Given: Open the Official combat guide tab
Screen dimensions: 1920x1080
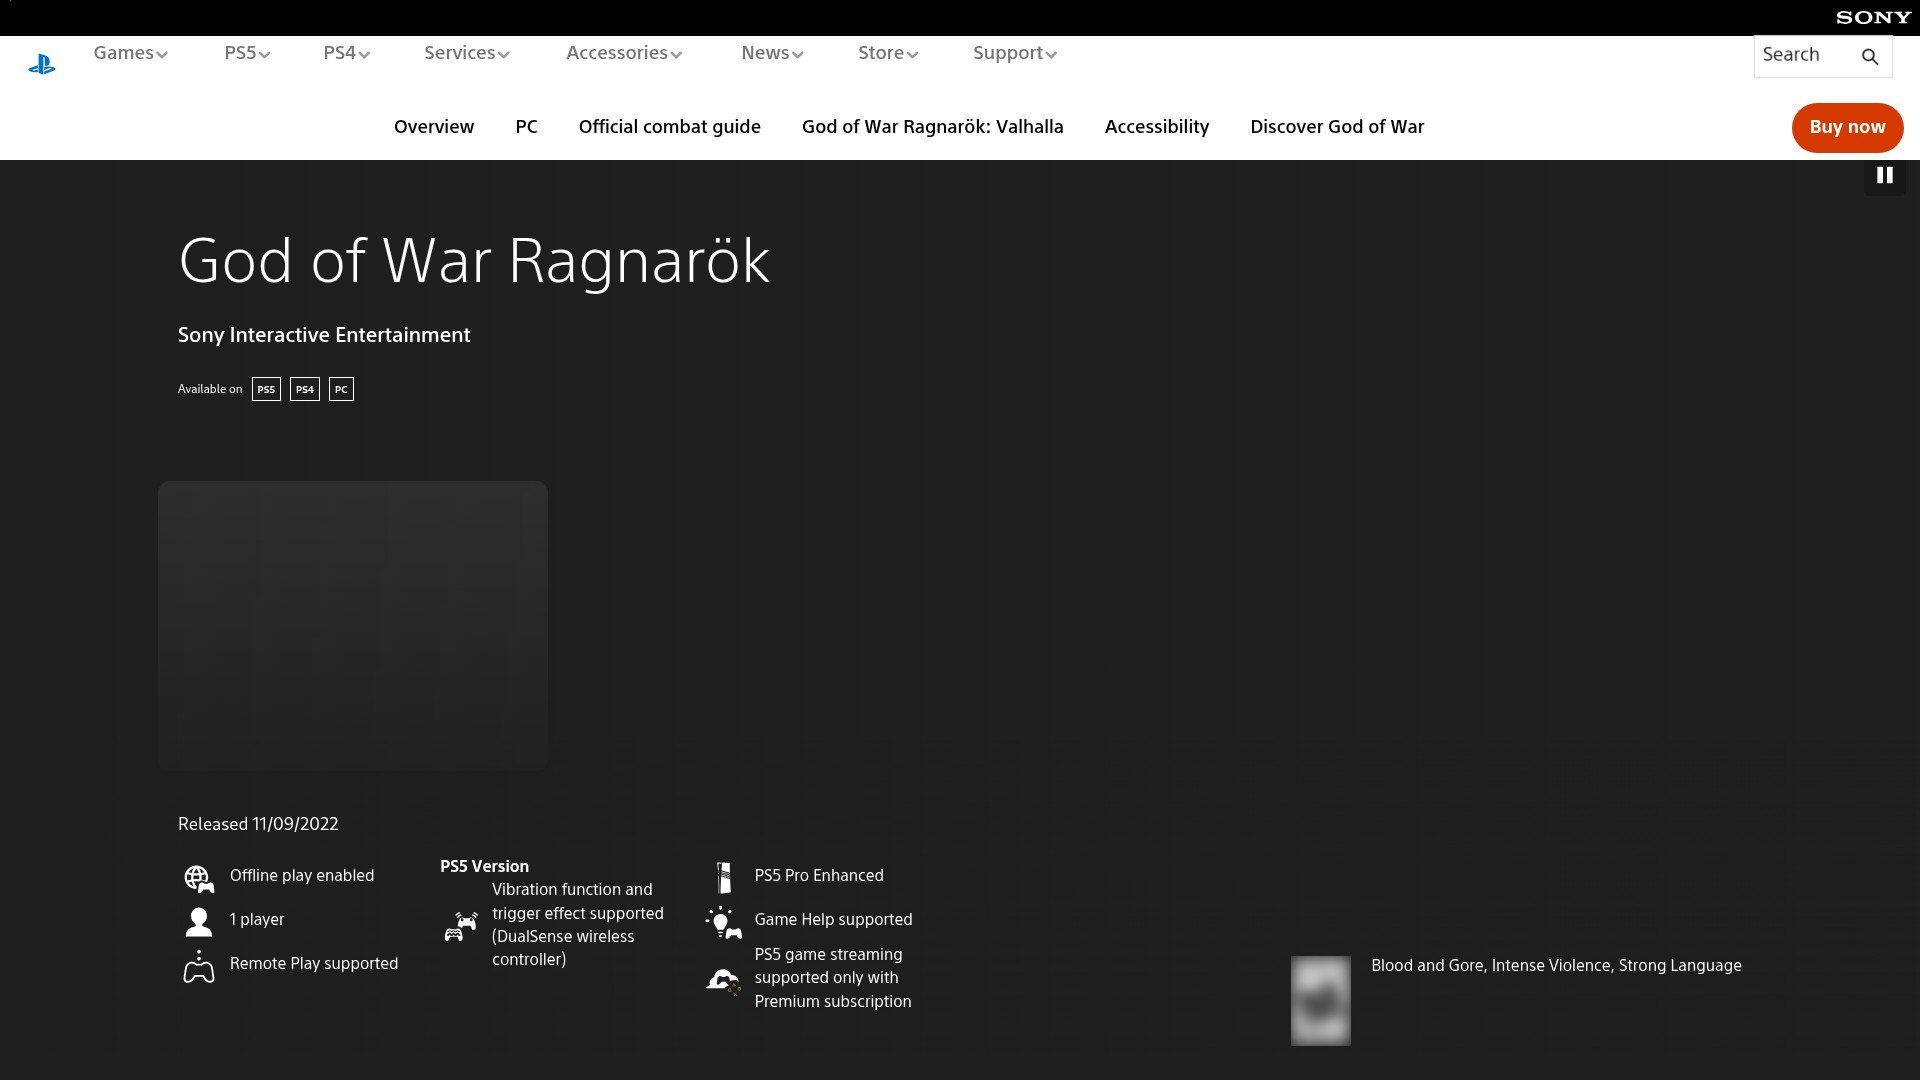Looking at the screenshot, I should [x=669, y=127].
